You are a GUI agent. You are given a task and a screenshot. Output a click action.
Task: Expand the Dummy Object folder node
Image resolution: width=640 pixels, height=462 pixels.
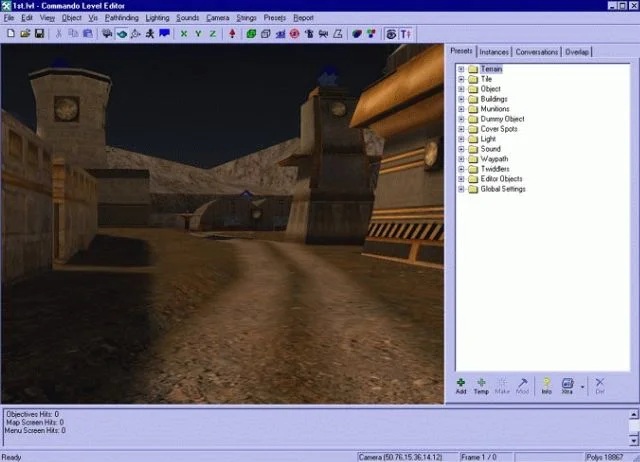[x=461, y=119]
